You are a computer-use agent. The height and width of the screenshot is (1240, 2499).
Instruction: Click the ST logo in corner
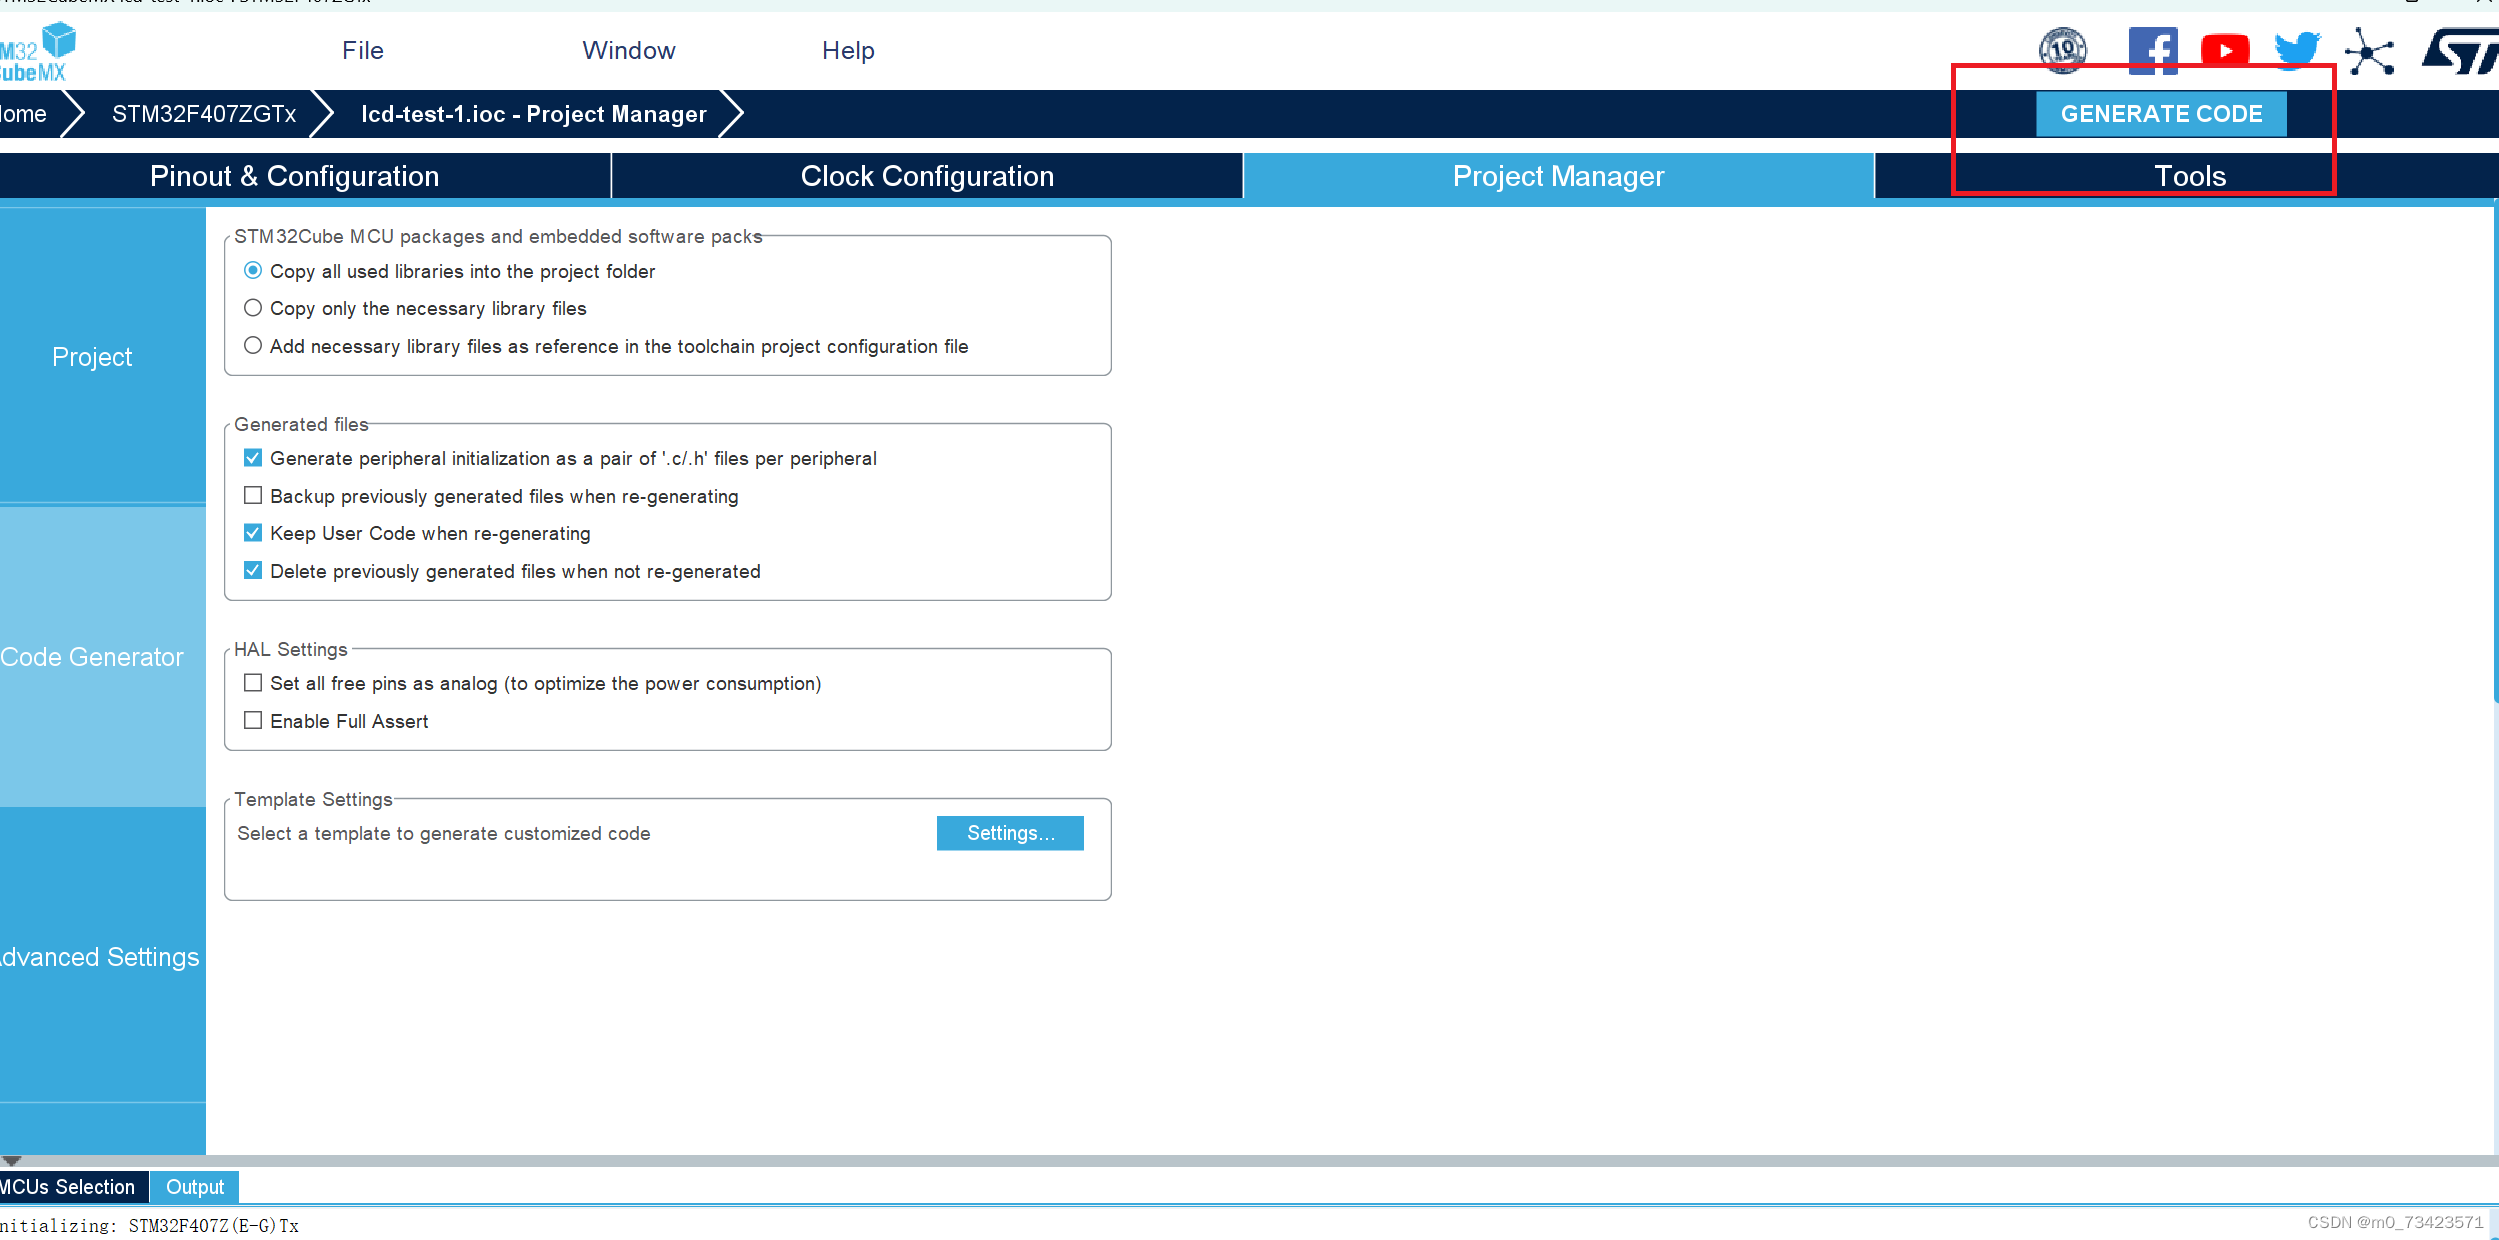click(x=2460, y=52)
